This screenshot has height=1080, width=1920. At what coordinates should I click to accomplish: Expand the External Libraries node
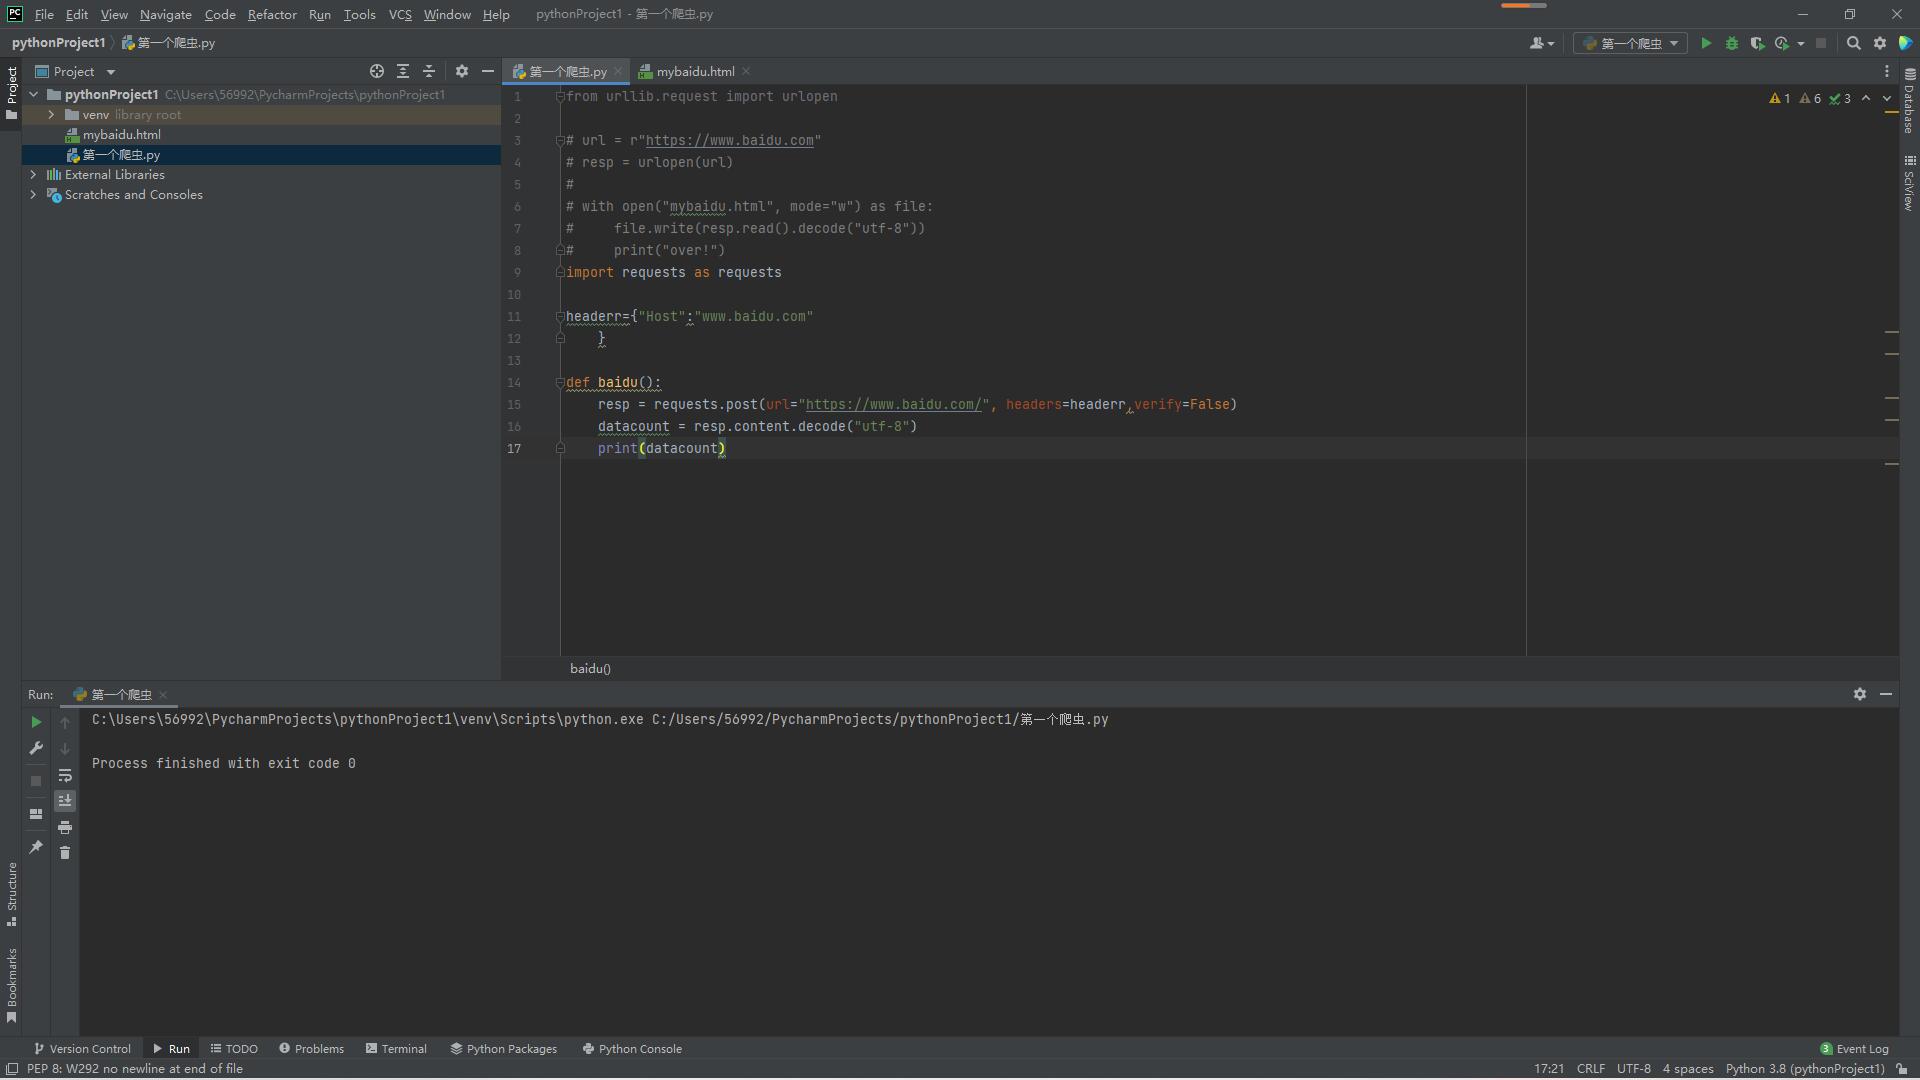[x=33, y=175]
